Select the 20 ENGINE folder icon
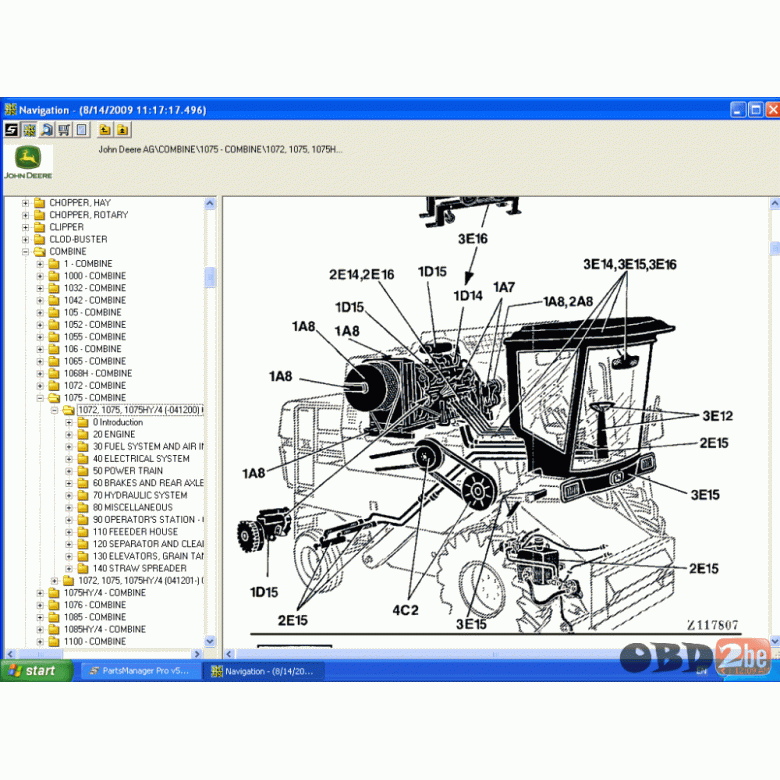 [83, 434]
